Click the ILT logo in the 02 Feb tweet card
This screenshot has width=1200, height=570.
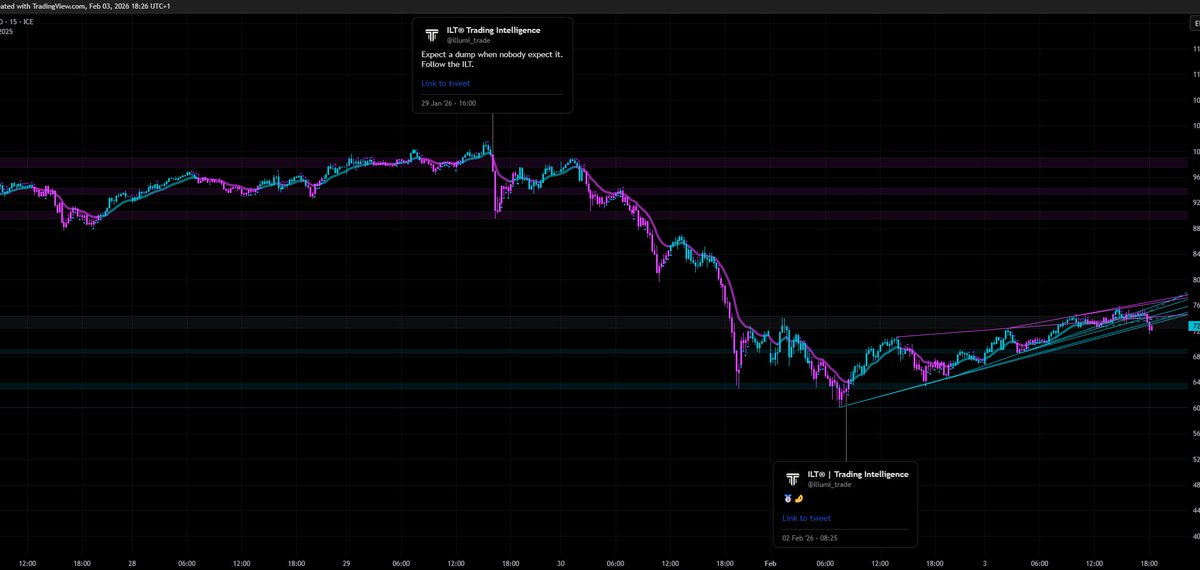(792, 478)
